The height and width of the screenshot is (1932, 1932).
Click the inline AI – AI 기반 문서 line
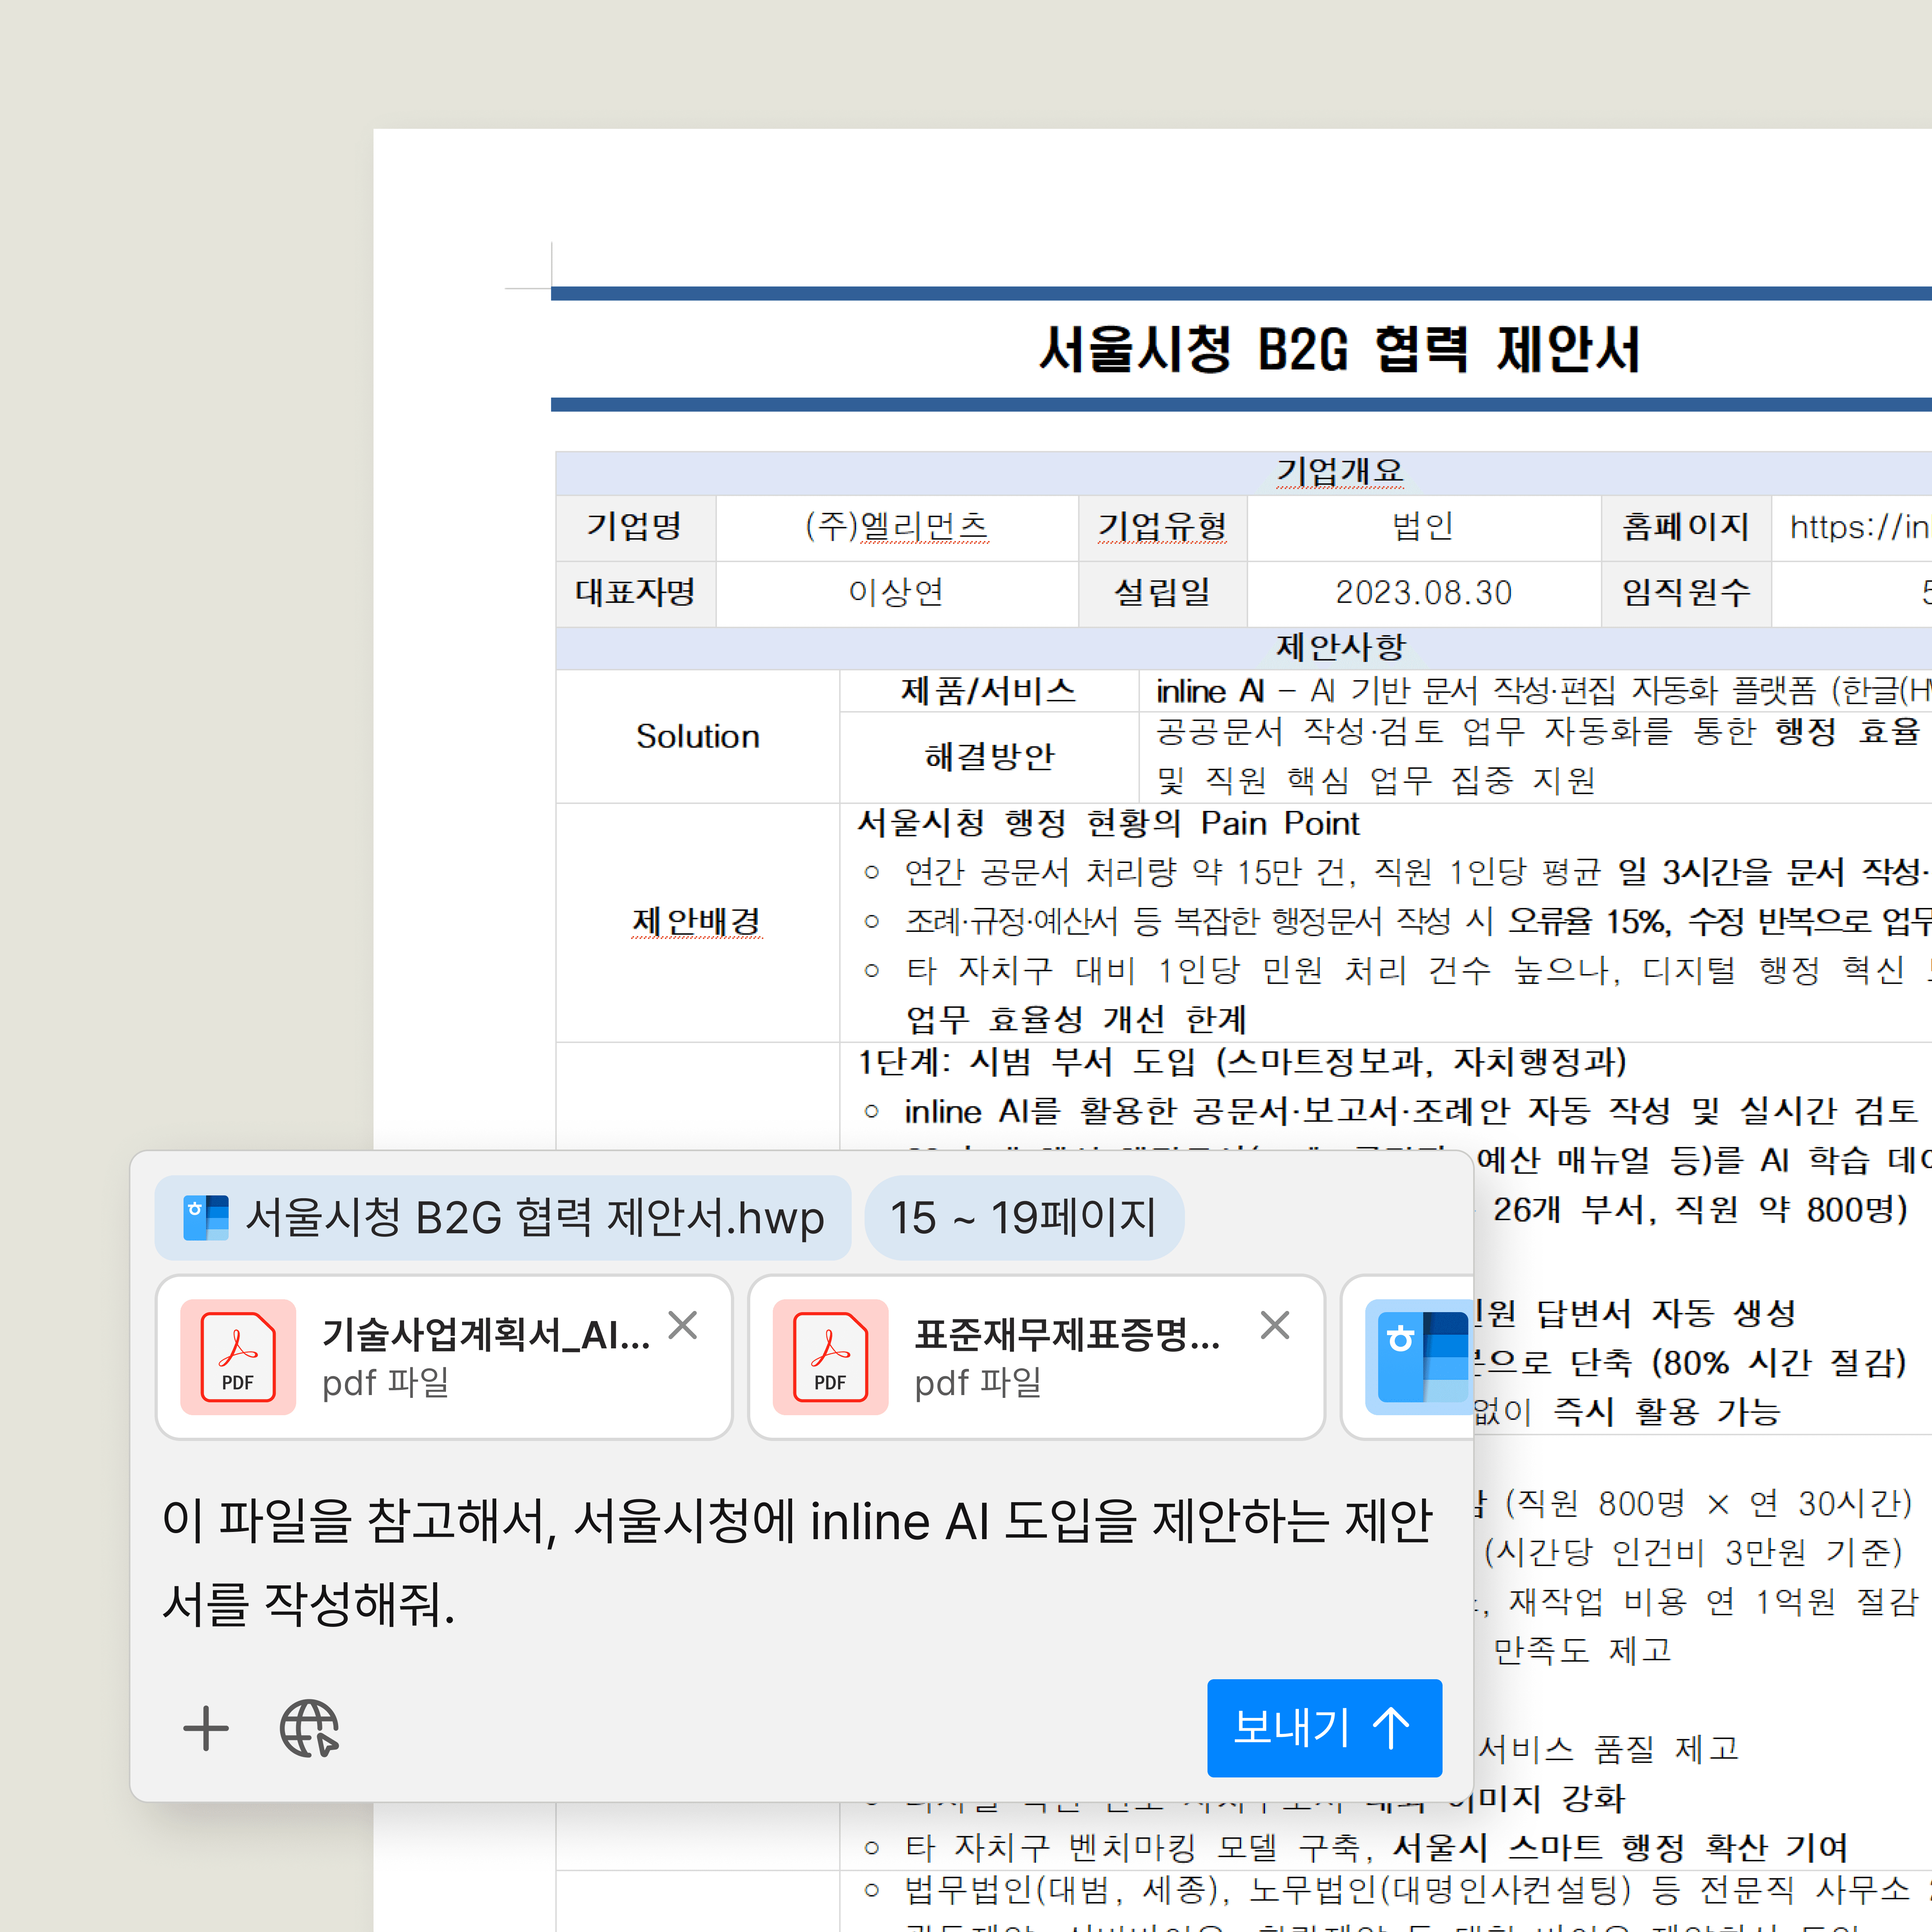tap(1543, 691)
